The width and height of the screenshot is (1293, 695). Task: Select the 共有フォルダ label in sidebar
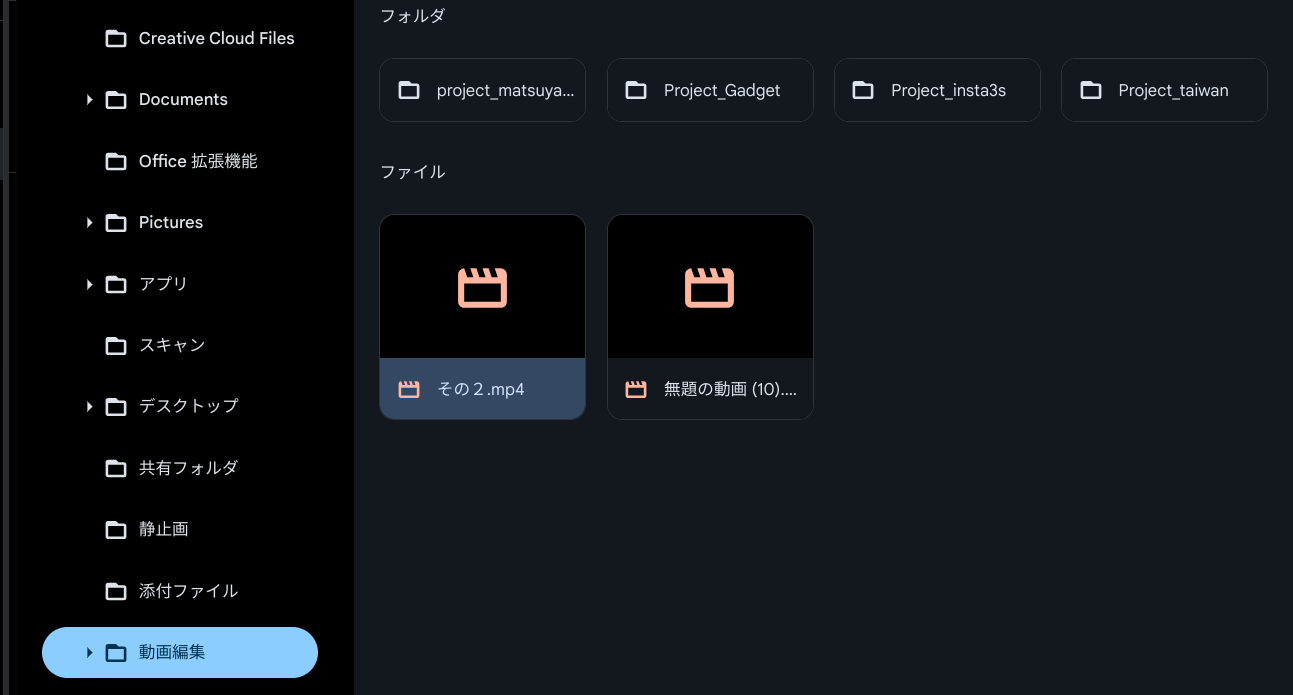pos(188,468)
